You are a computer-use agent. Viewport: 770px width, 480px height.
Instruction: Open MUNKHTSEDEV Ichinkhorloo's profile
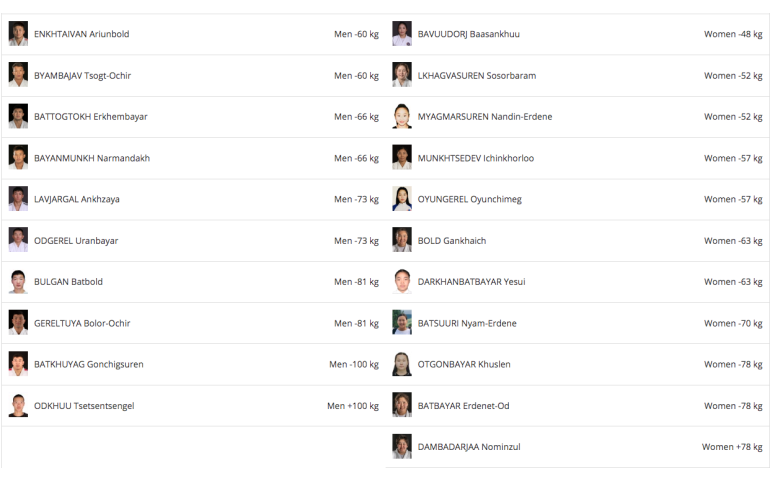point(476,158)
